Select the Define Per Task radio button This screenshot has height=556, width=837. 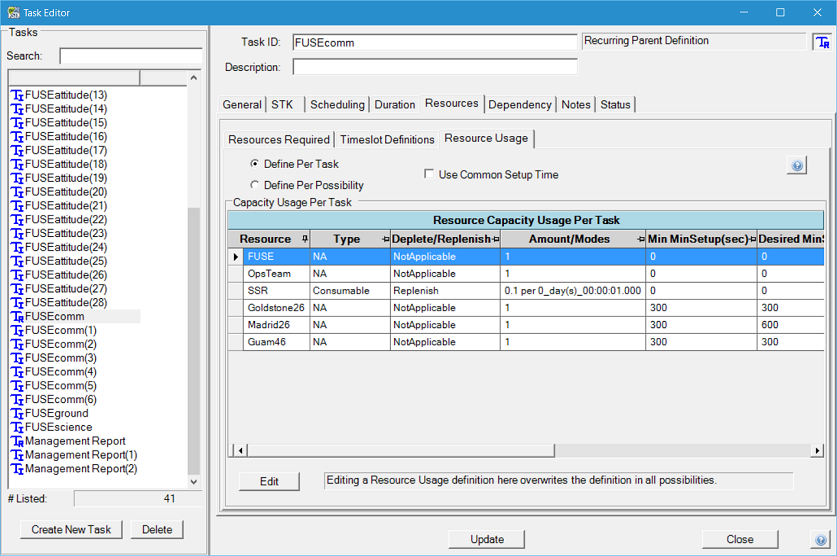(x=255, y=164)
